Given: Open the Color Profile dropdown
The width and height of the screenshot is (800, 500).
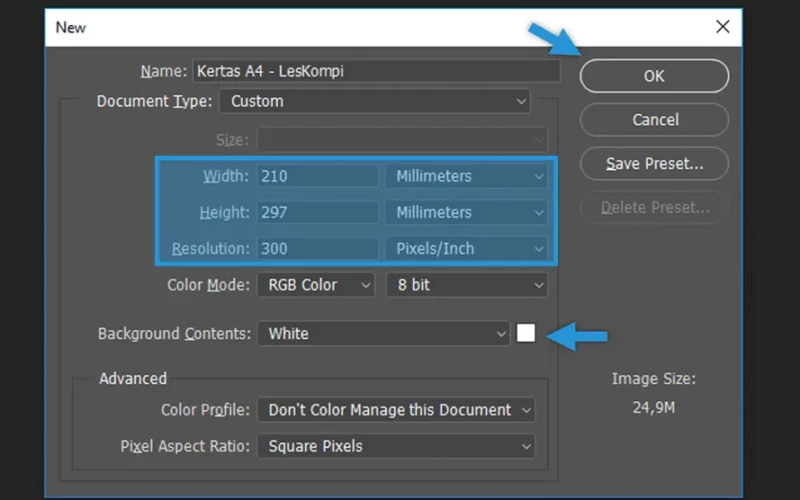Looking at the screenshot, I should pyautogui.click(x=396, y=410).
